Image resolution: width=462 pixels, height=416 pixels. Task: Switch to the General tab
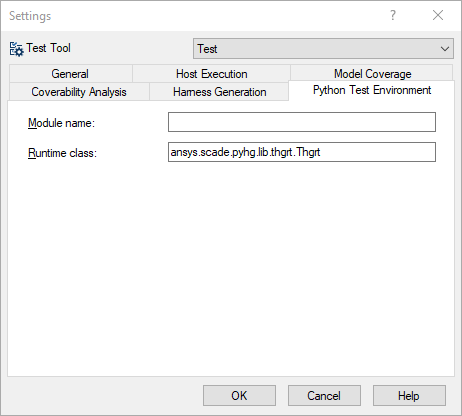tap(71, 74)
